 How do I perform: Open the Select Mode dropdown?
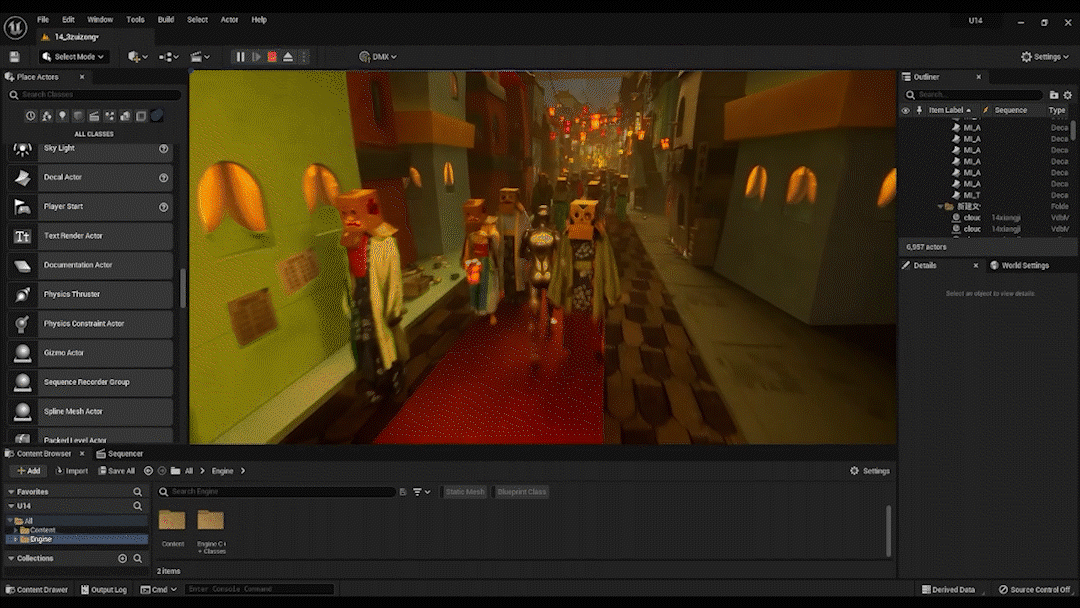point(73,57)
